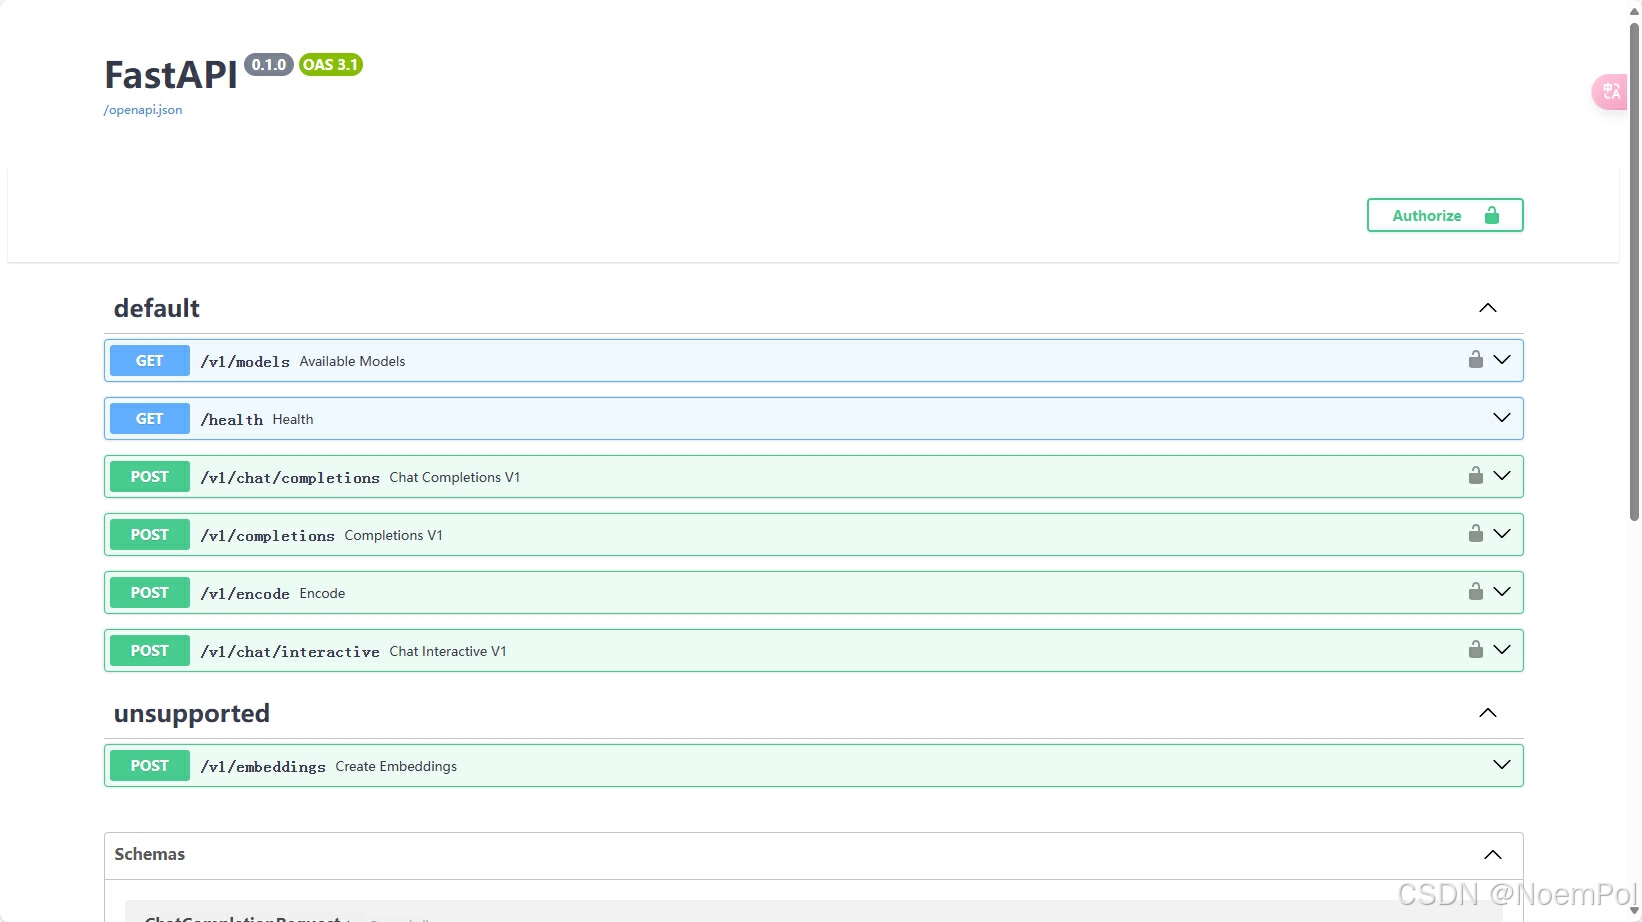Click the /v1/encode path text
Screen dimensions: 1642x922
point(245,594)
